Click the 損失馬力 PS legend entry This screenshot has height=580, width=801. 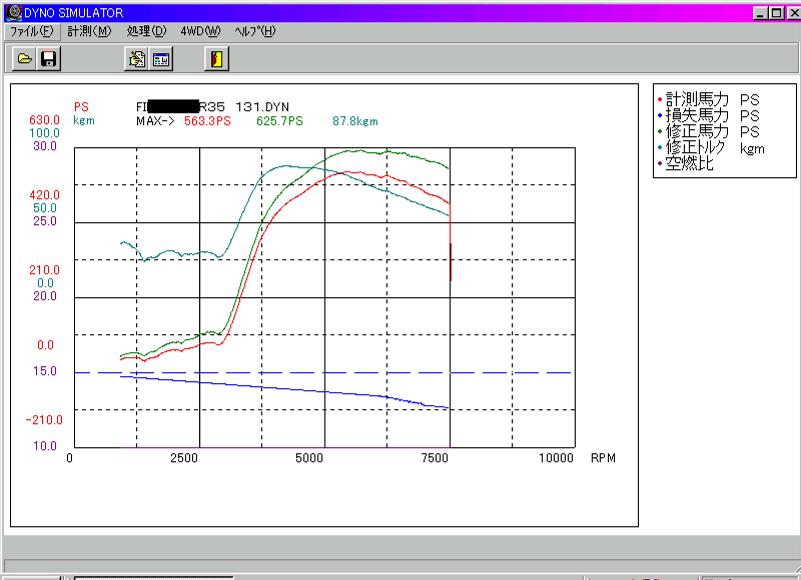coord(708,116)
